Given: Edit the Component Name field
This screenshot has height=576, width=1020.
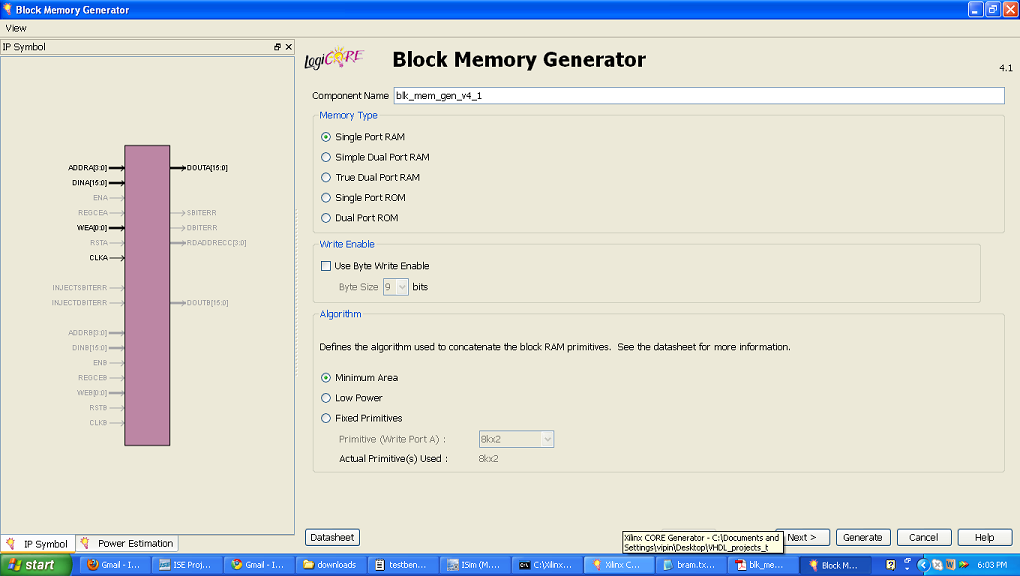Looking at the screenshot, I should point(600,95).
